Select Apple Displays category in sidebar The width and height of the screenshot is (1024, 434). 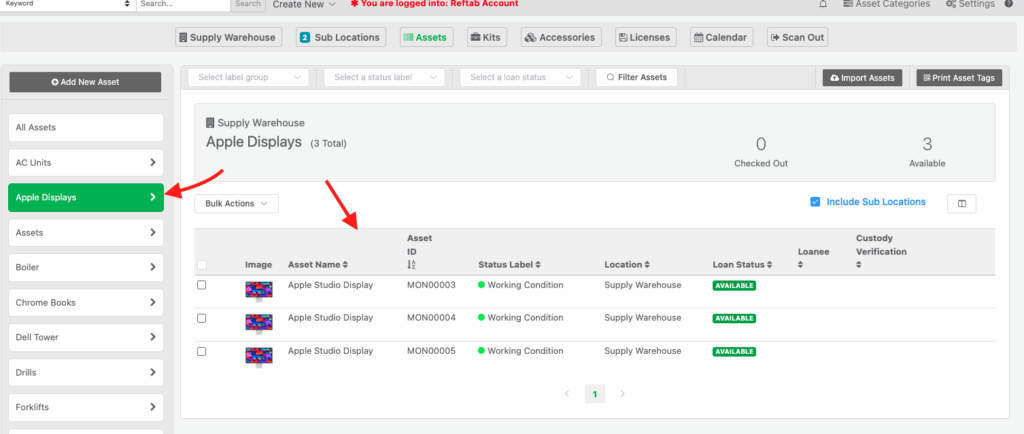86,197
